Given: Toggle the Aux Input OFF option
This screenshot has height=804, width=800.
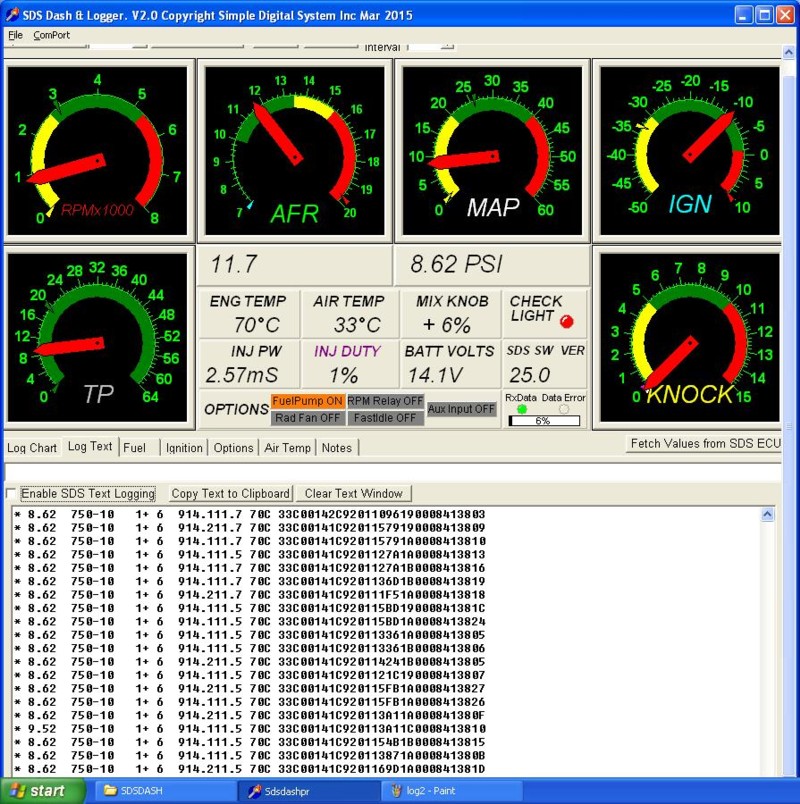Looking at the screenshot, I should pyautogui.click(x=461, y=409).
